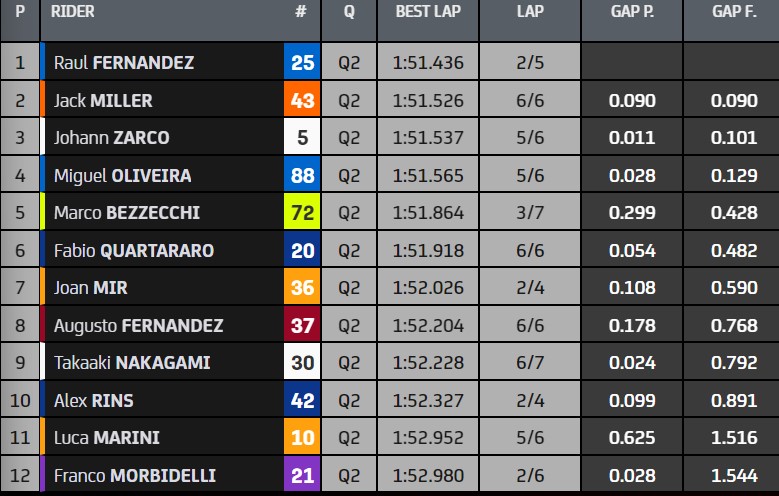Viewport: 779px width, 496px height.
Task: Click the orange number 43 badge
Action: click(302, 101)
